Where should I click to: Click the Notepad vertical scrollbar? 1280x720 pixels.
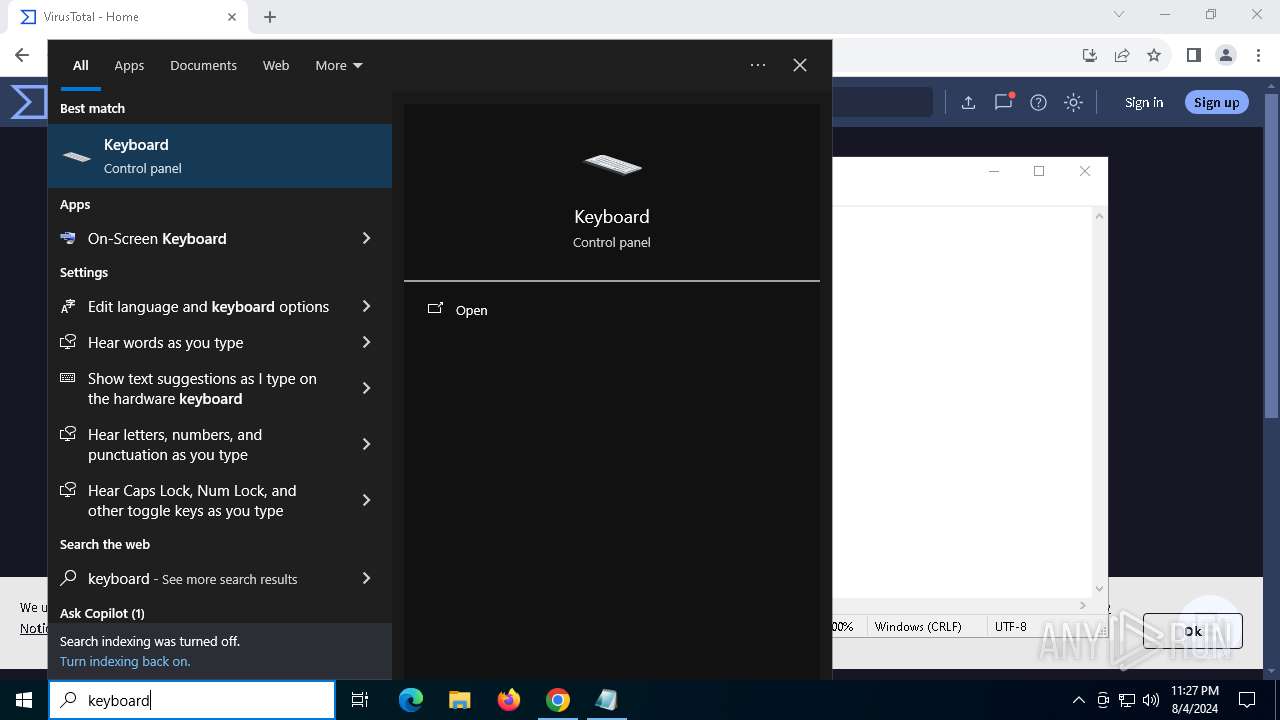tap(1099, 400)
